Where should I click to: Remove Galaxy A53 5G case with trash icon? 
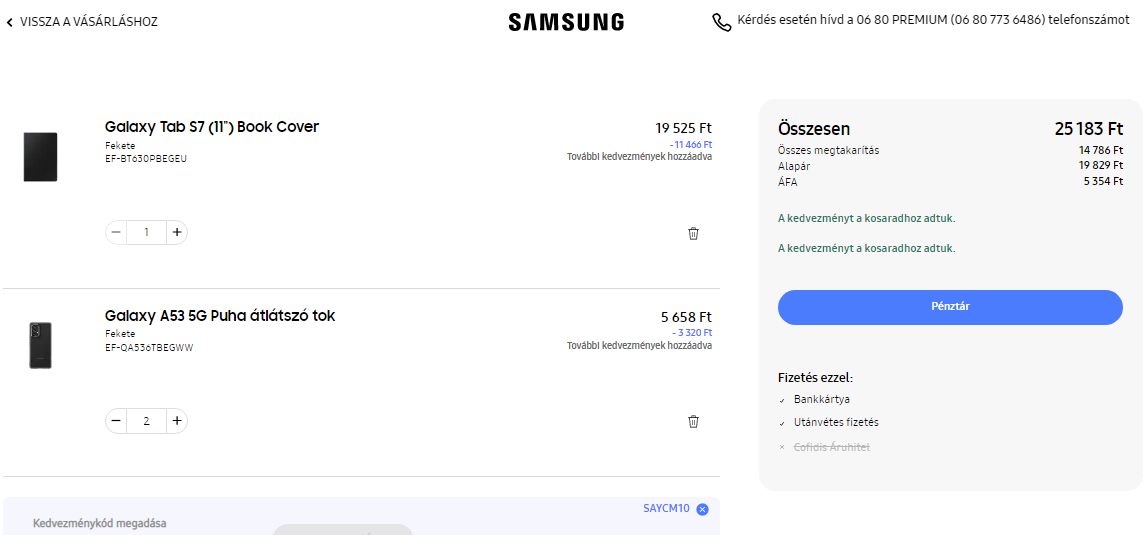coord(693,421)
